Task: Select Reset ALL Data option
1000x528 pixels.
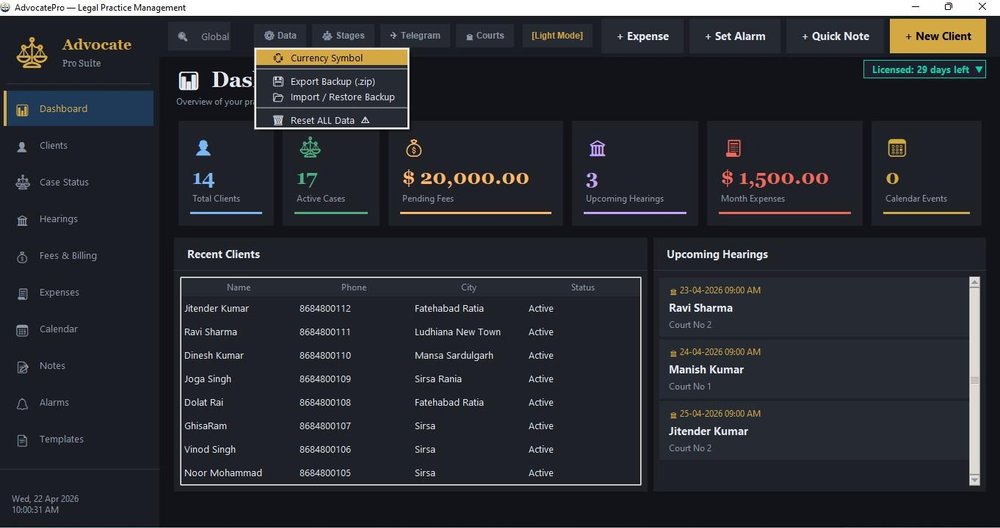Action: pyautogui.click(x=332, y=120)
